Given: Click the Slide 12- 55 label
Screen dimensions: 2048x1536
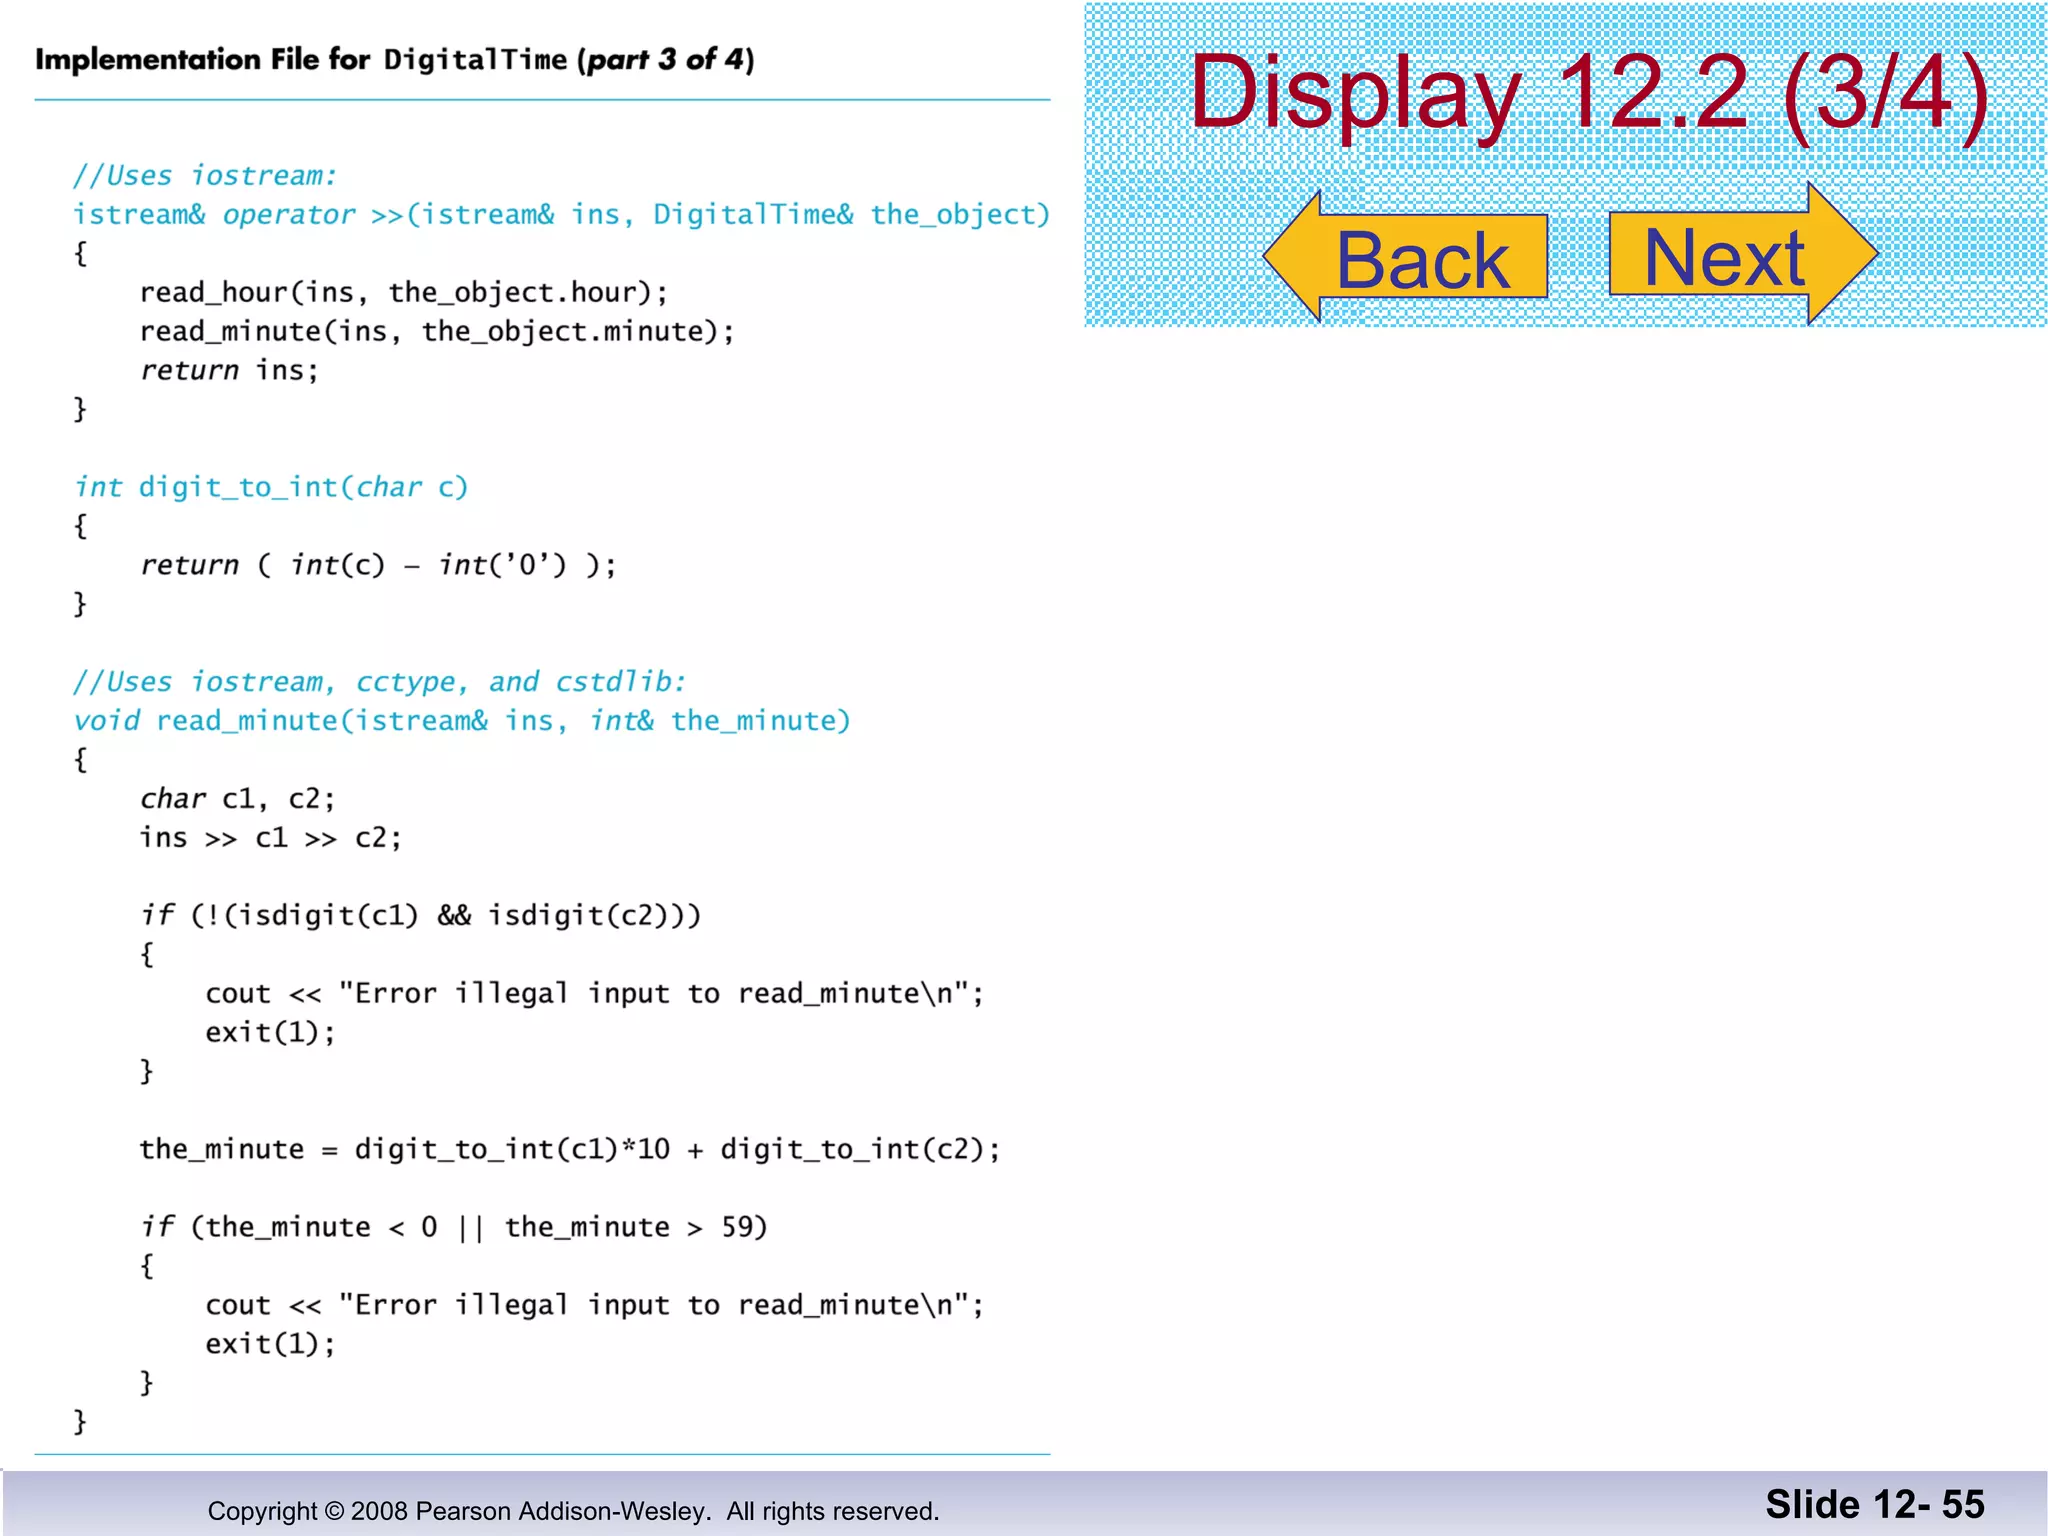Looking at the screenshot, I should coord(1874,1504).
